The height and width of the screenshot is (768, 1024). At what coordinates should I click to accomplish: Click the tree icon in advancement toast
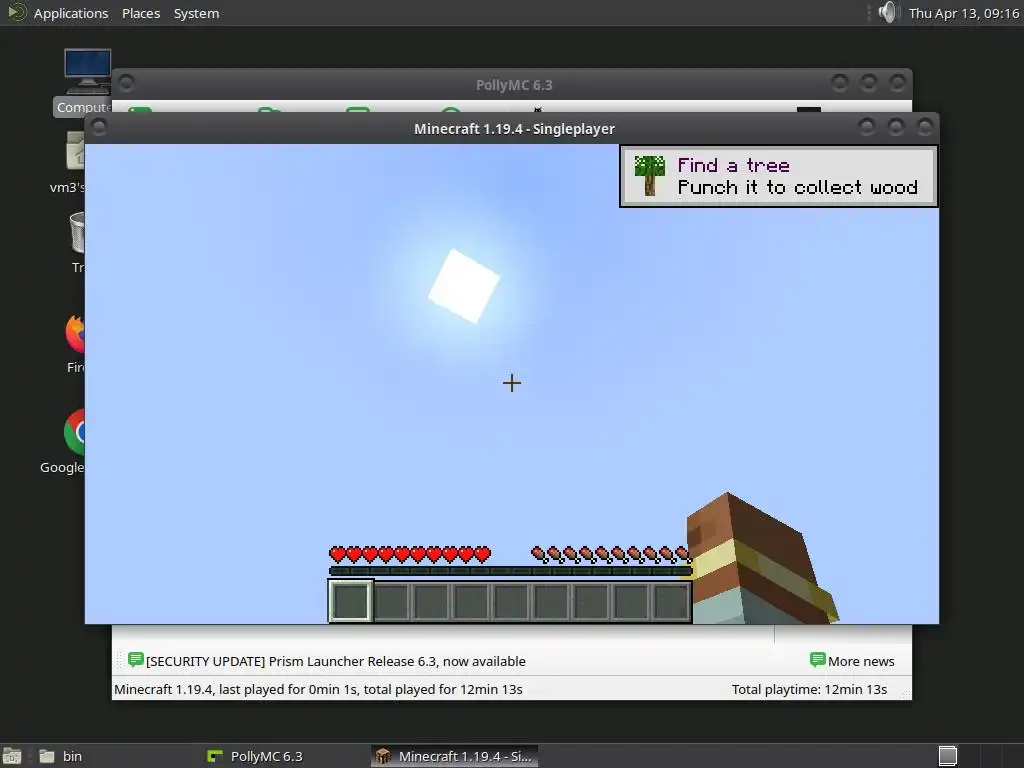pos(649,176)
